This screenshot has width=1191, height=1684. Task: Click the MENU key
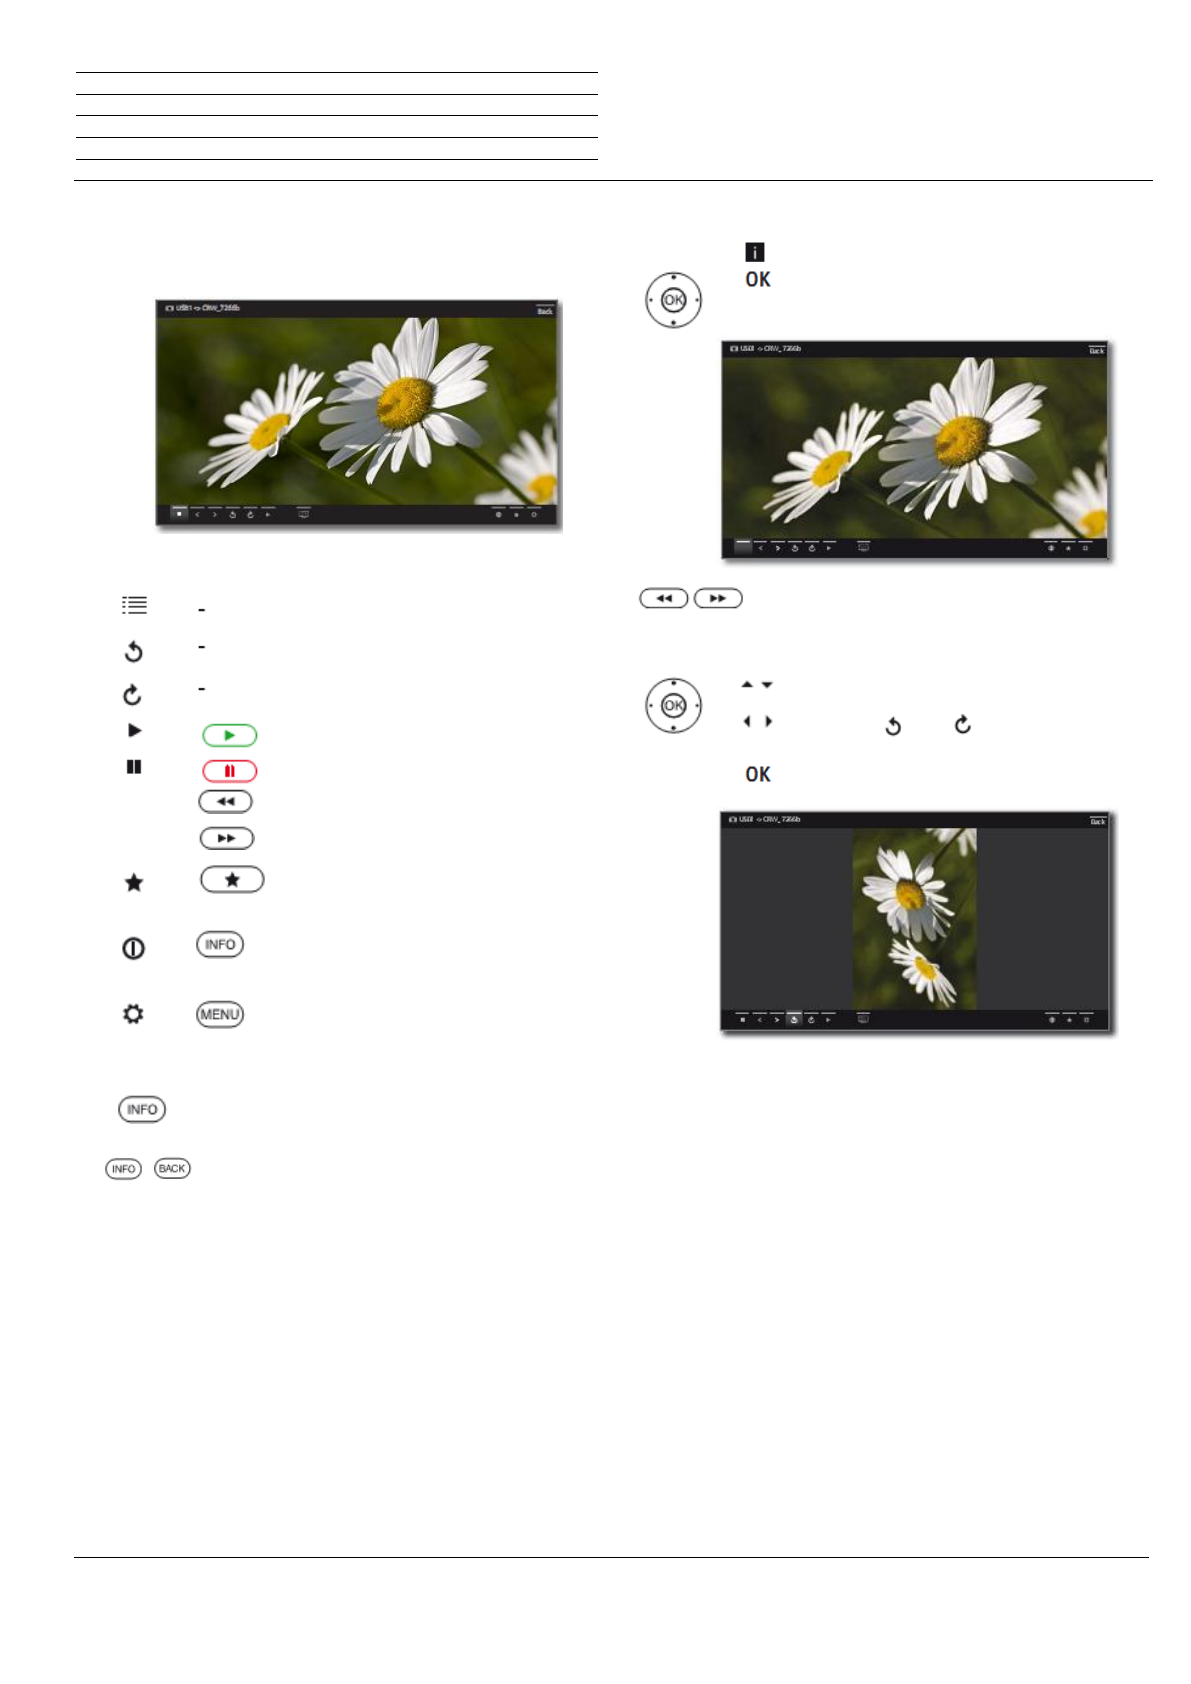[220, 1014]
